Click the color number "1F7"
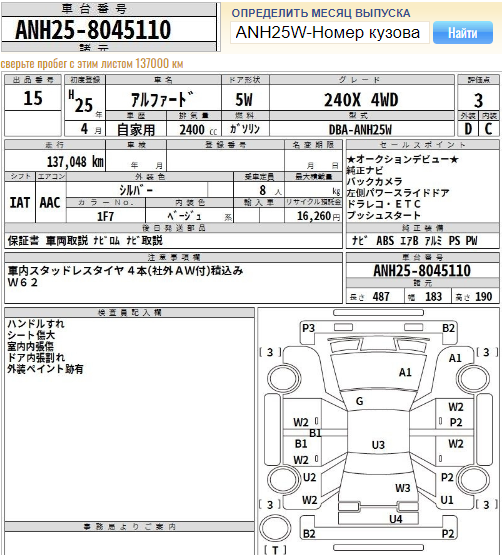 click(105, 216)
